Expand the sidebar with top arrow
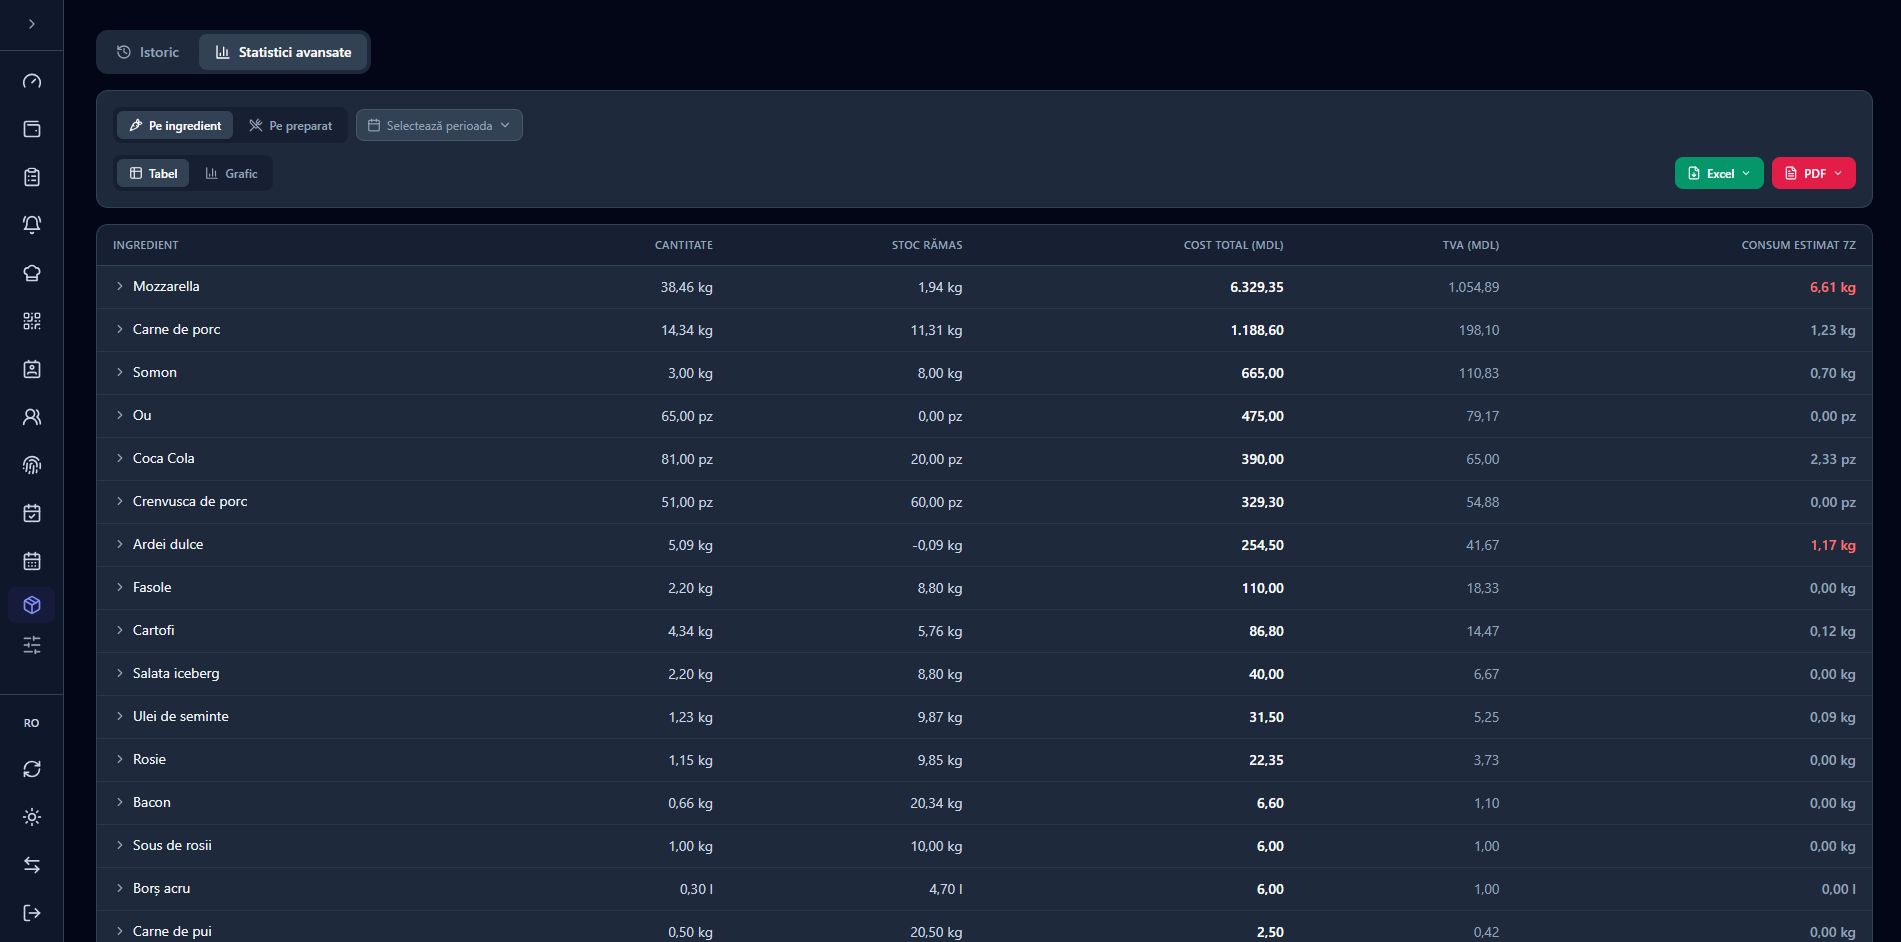The image size is (1901, 942). (x=32, y=24)
